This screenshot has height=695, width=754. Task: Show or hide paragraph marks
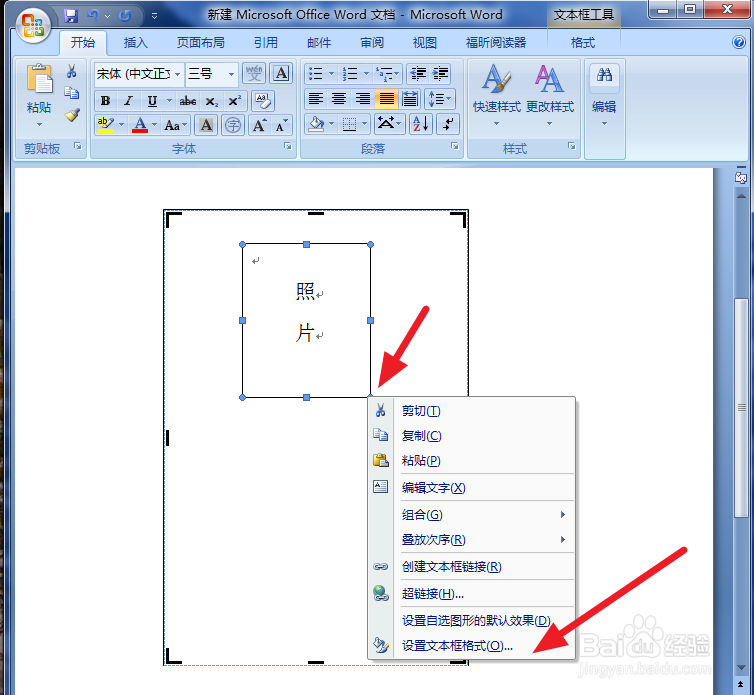click(x=448, y=125)
